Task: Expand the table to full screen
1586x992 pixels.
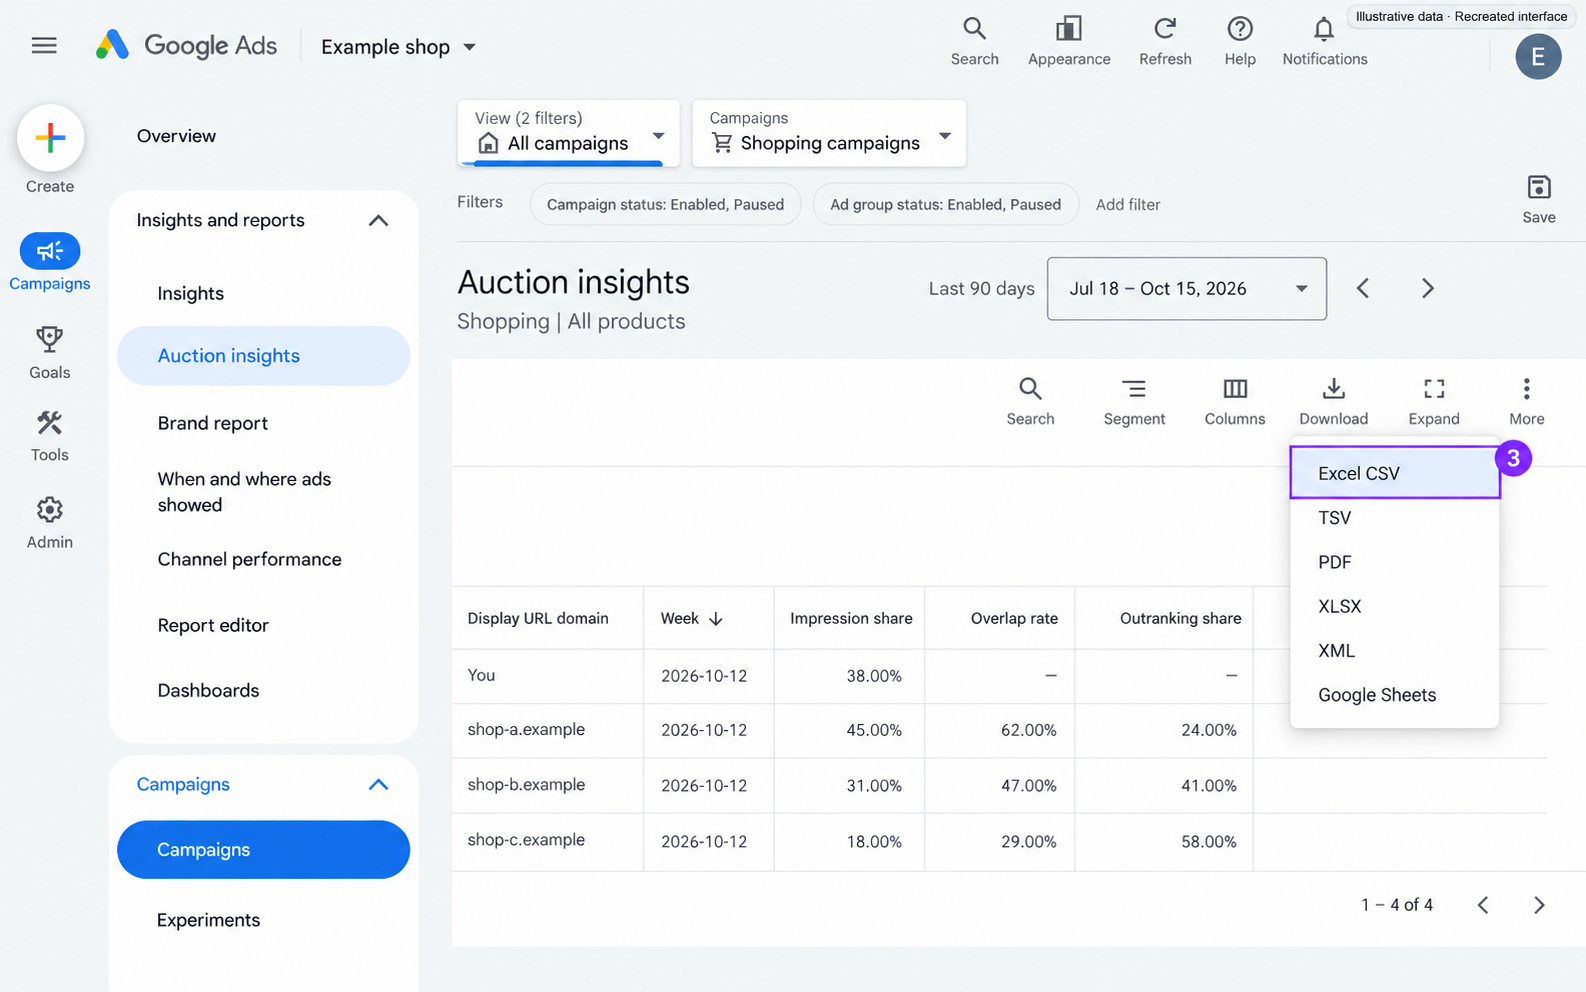Action: click(x=1434, y=401)
